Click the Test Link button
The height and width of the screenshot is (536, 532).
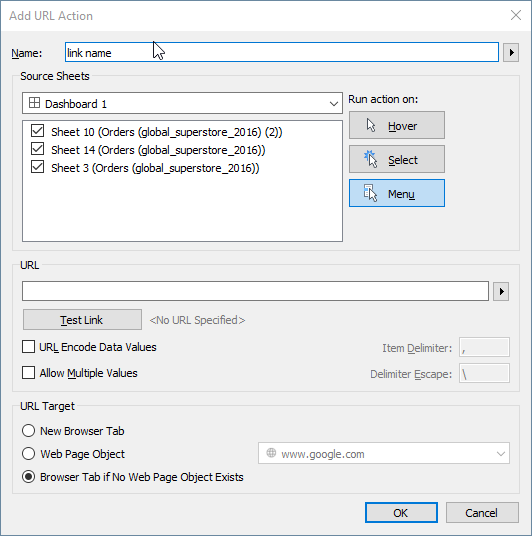click(82, 320)
